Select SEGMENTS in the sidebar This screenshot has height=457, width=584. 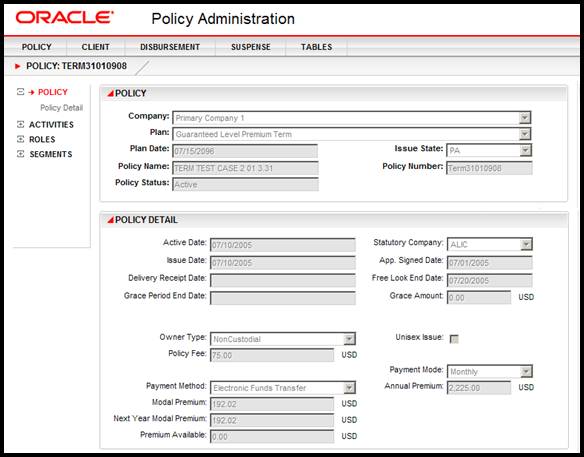click(x=51, y=154)
